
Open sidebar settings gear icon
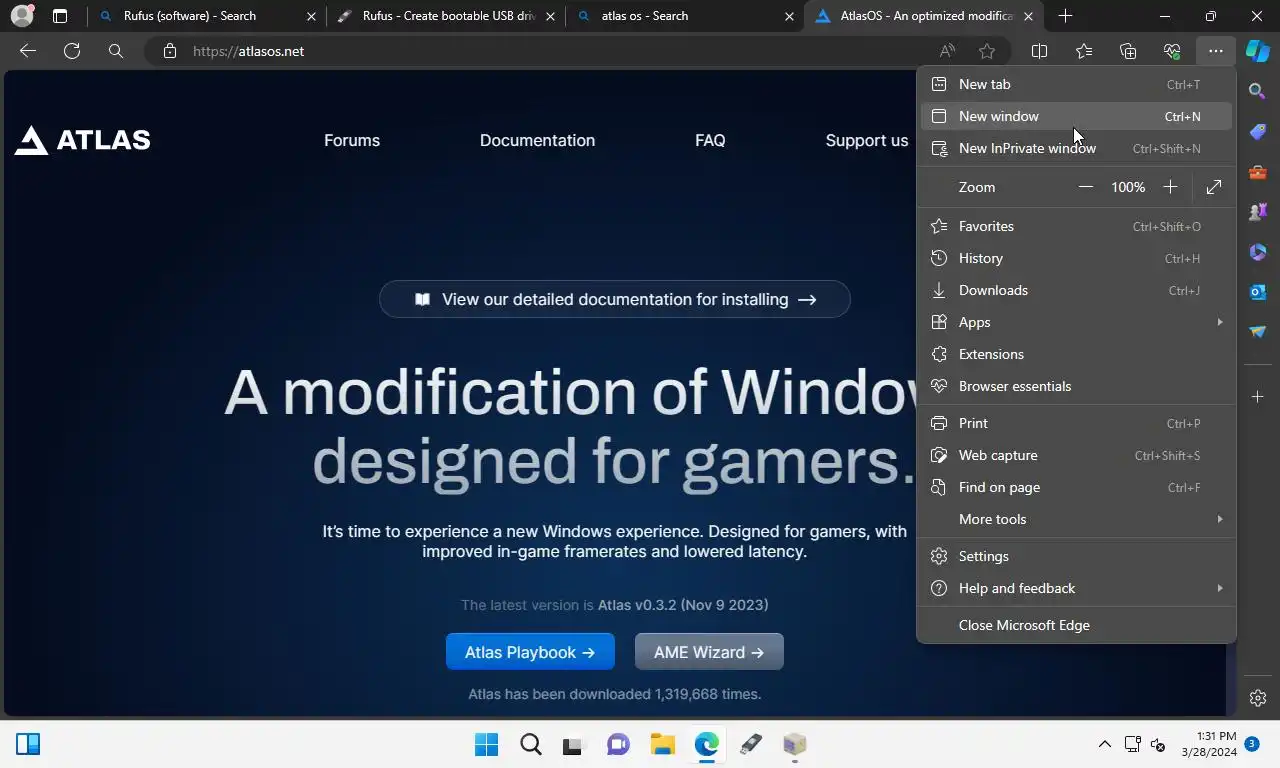[1258, 698]
